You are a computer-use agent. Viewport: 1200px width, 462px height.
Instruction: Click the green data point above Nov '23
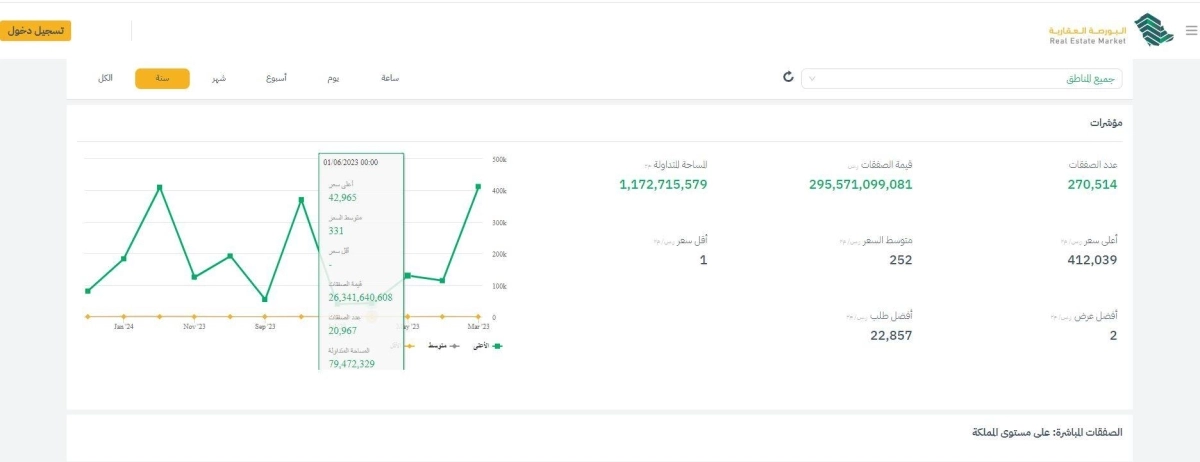tap(194, 277)
